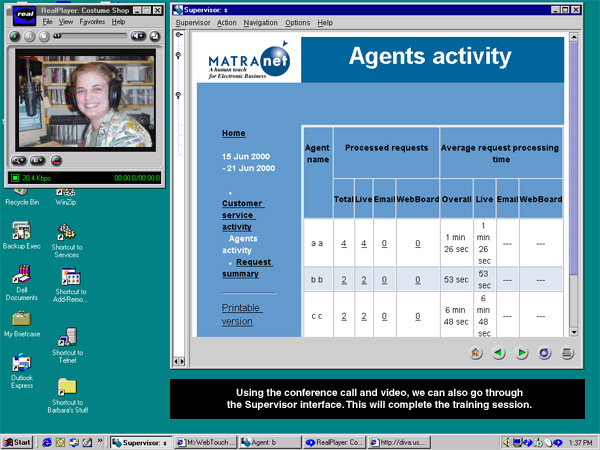Open the Action menu in Supervisor
The image size is (600, 450).
[227, 23]
